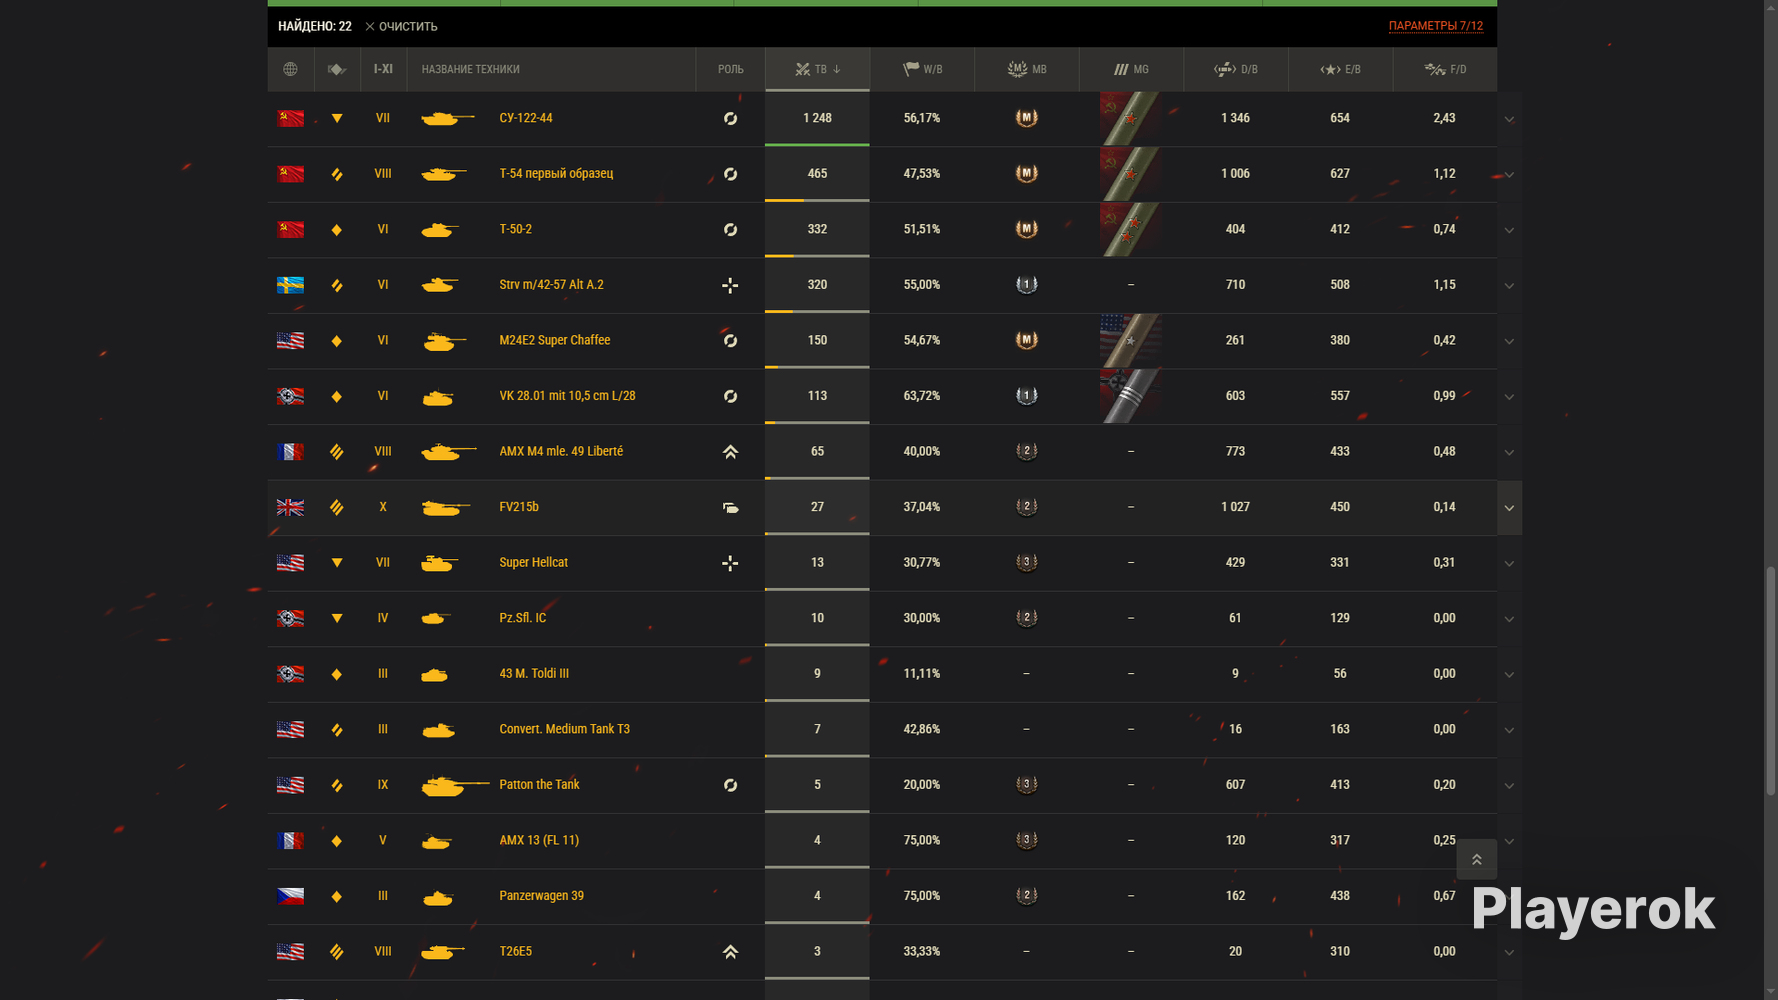Sort by vehicle type icon column
Screen dimensions: 1778x1000
[337, 69]
